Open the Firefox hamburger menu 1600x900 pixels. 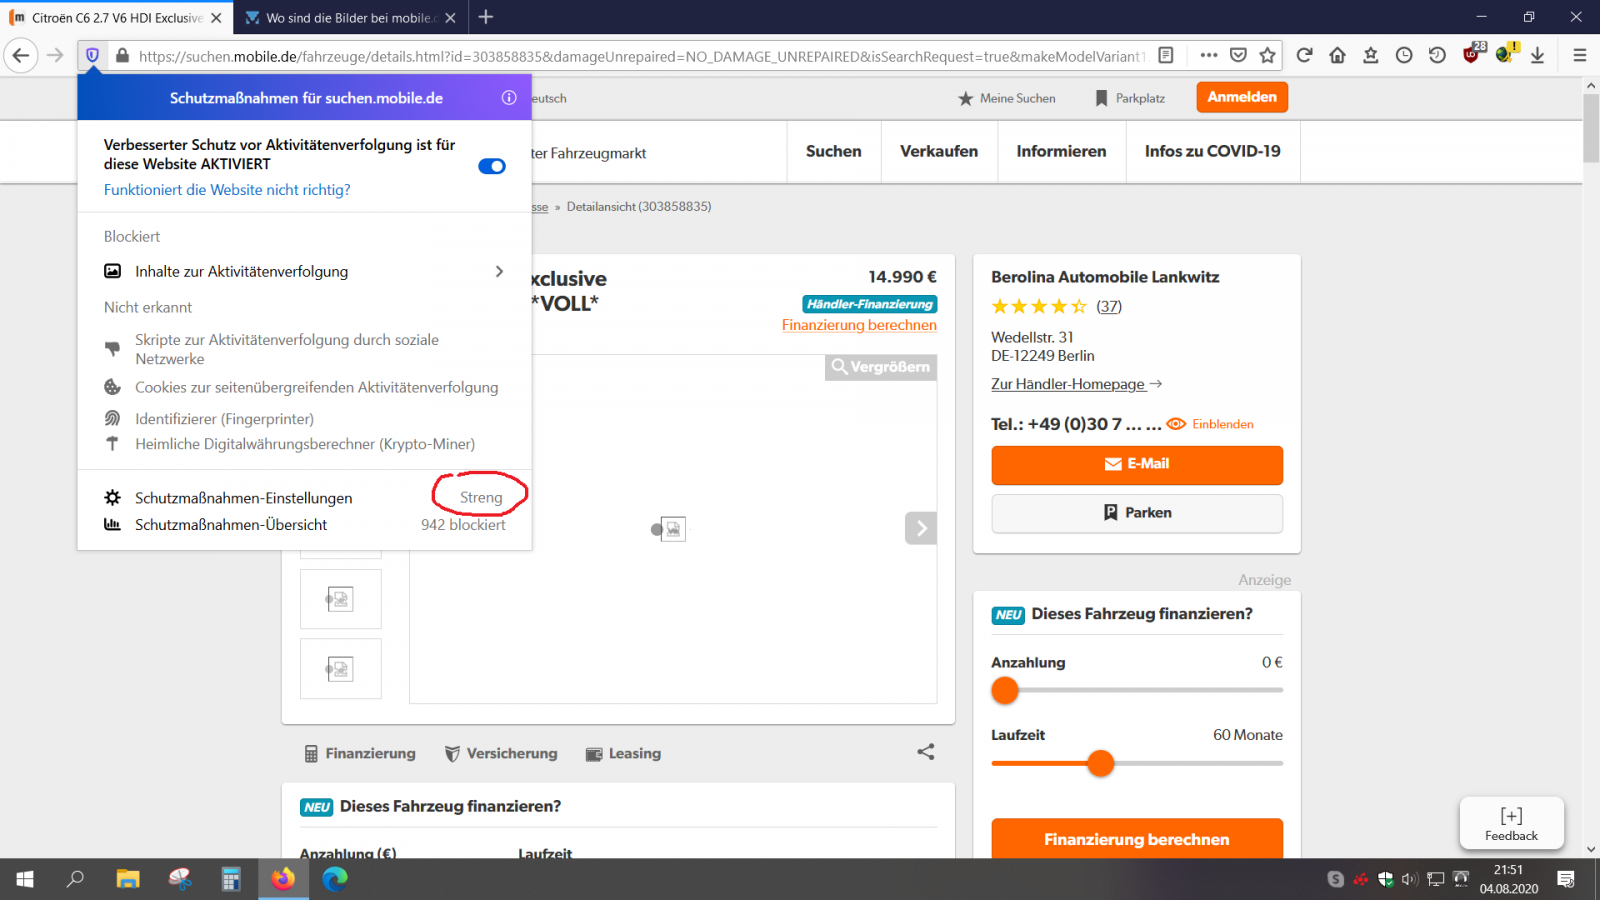click(1580, 56)
